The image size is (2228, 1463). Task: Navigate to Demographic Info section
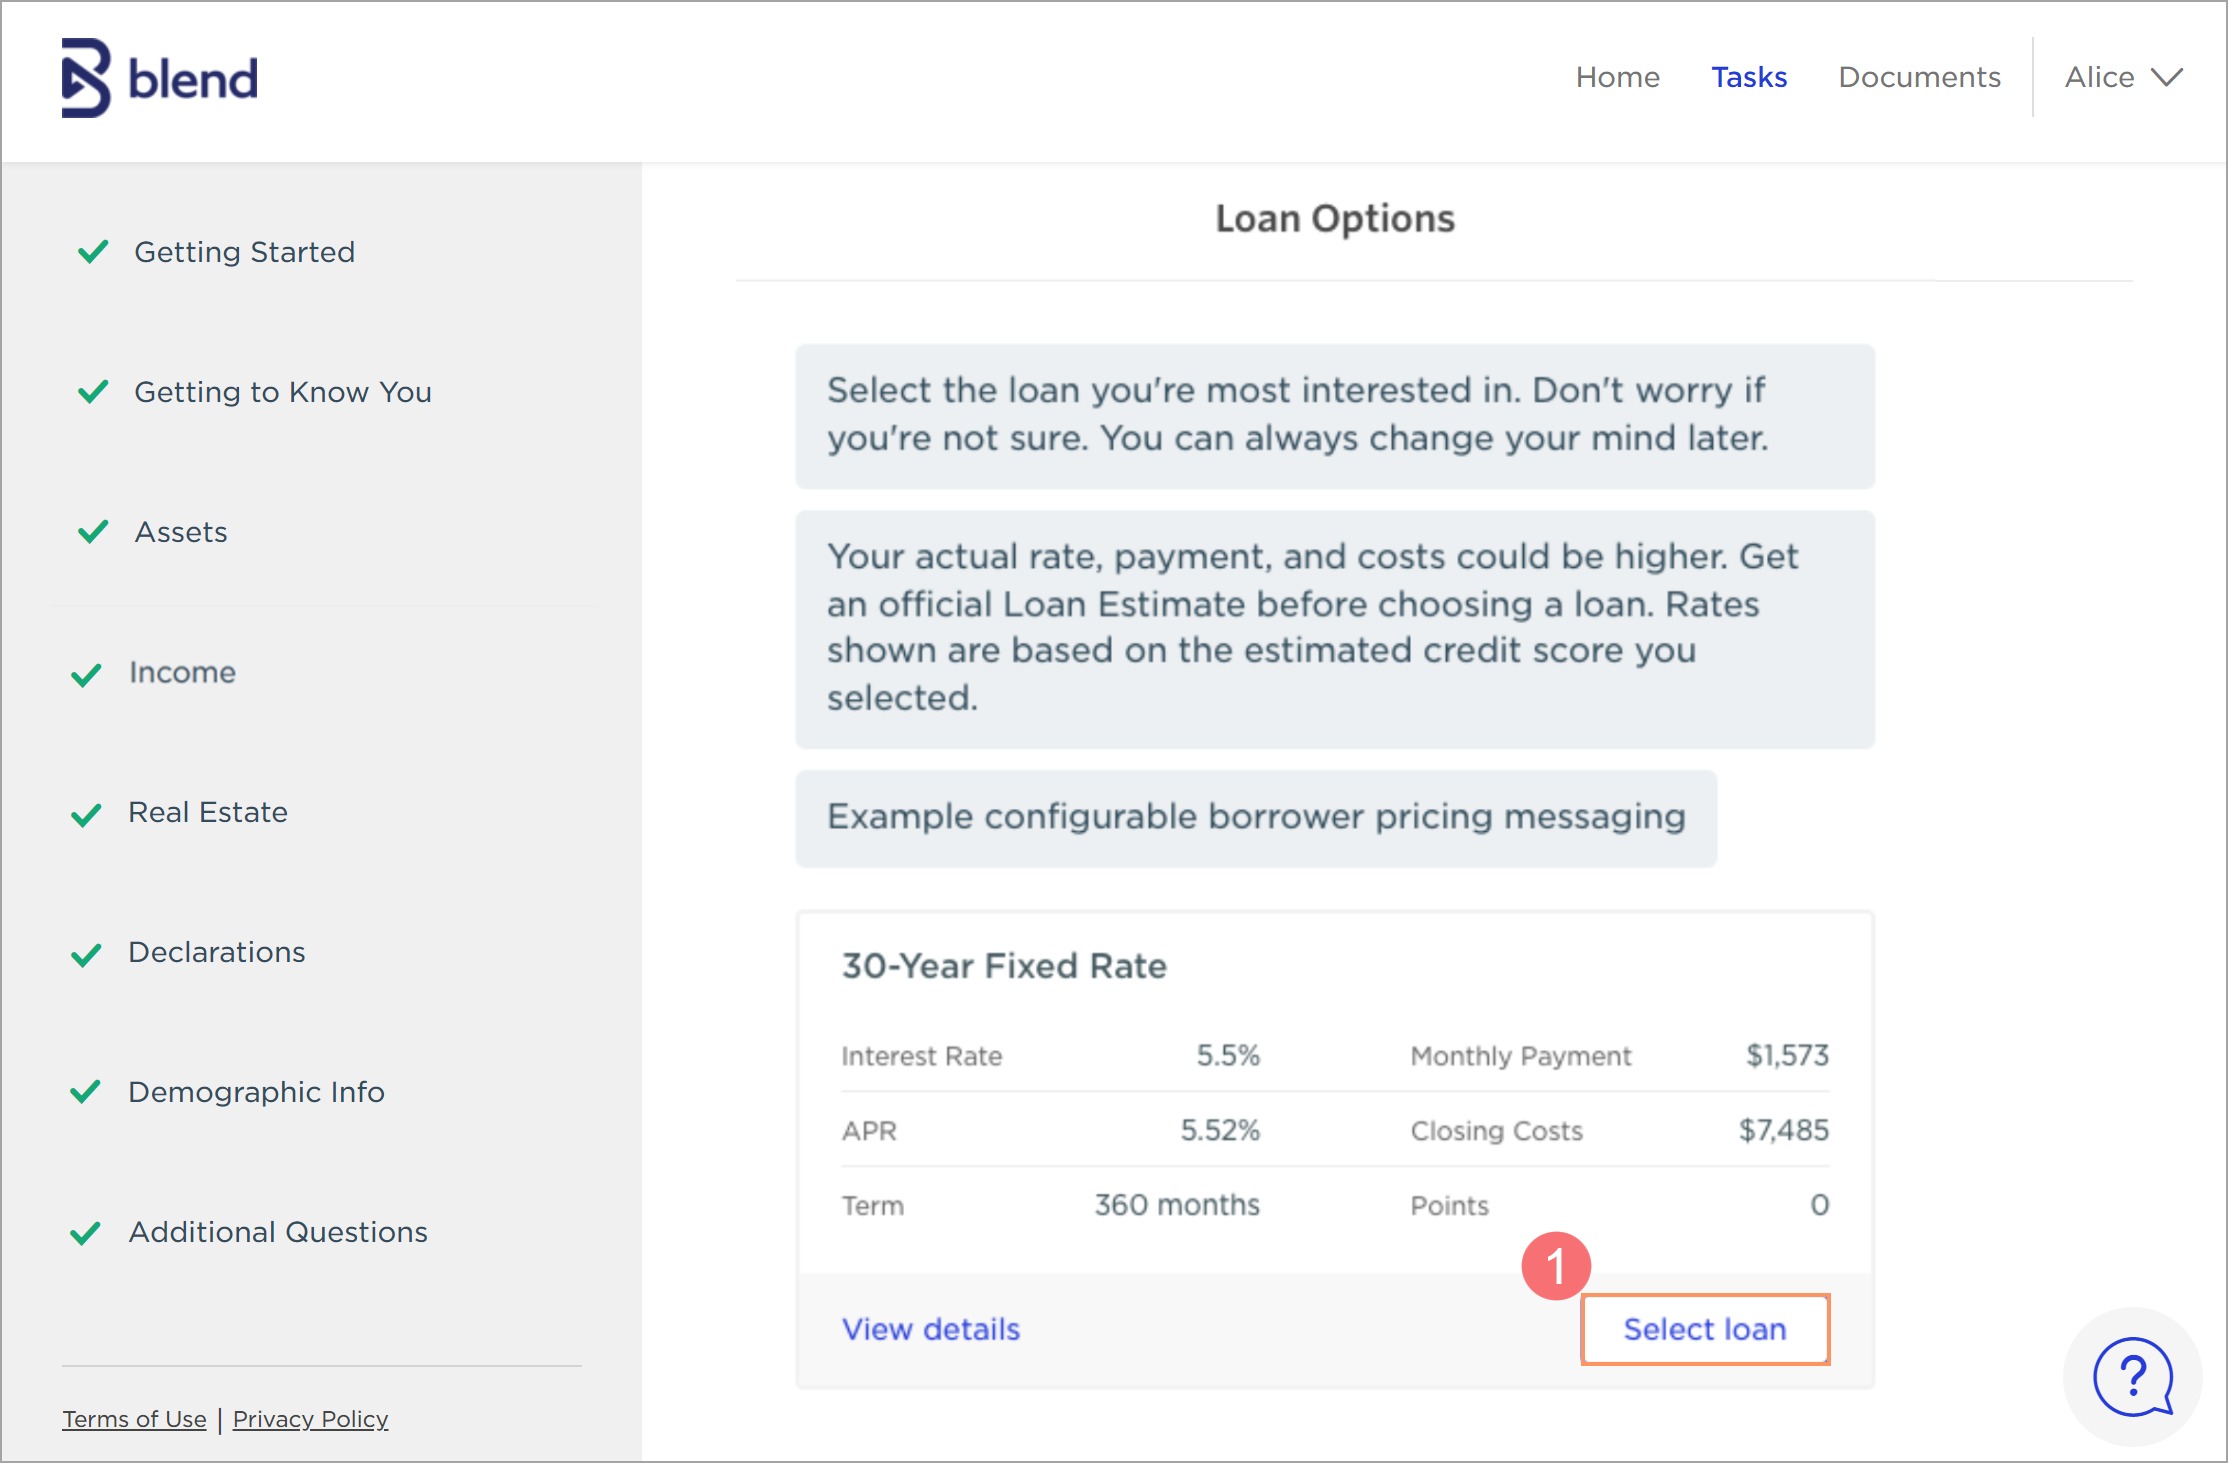256,1092
